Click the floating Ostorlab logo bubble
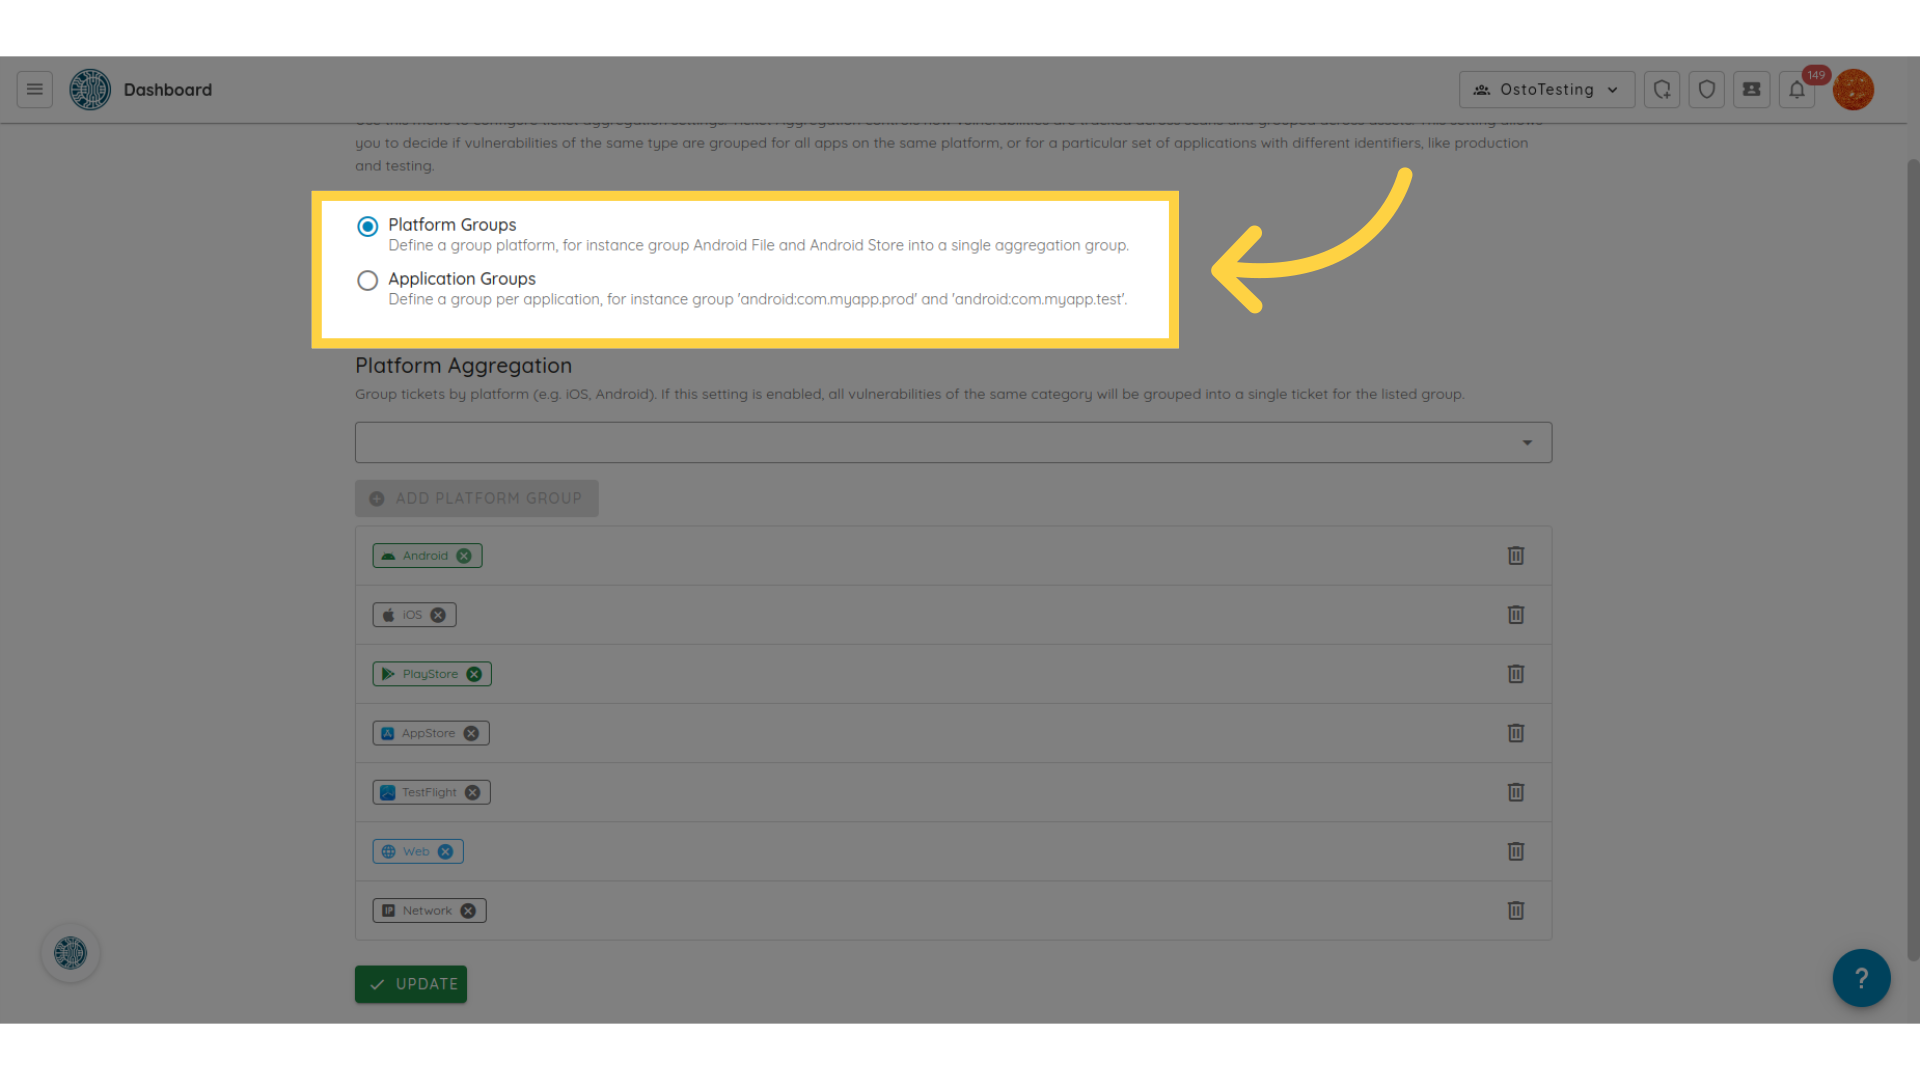 (x=70, y=953)
